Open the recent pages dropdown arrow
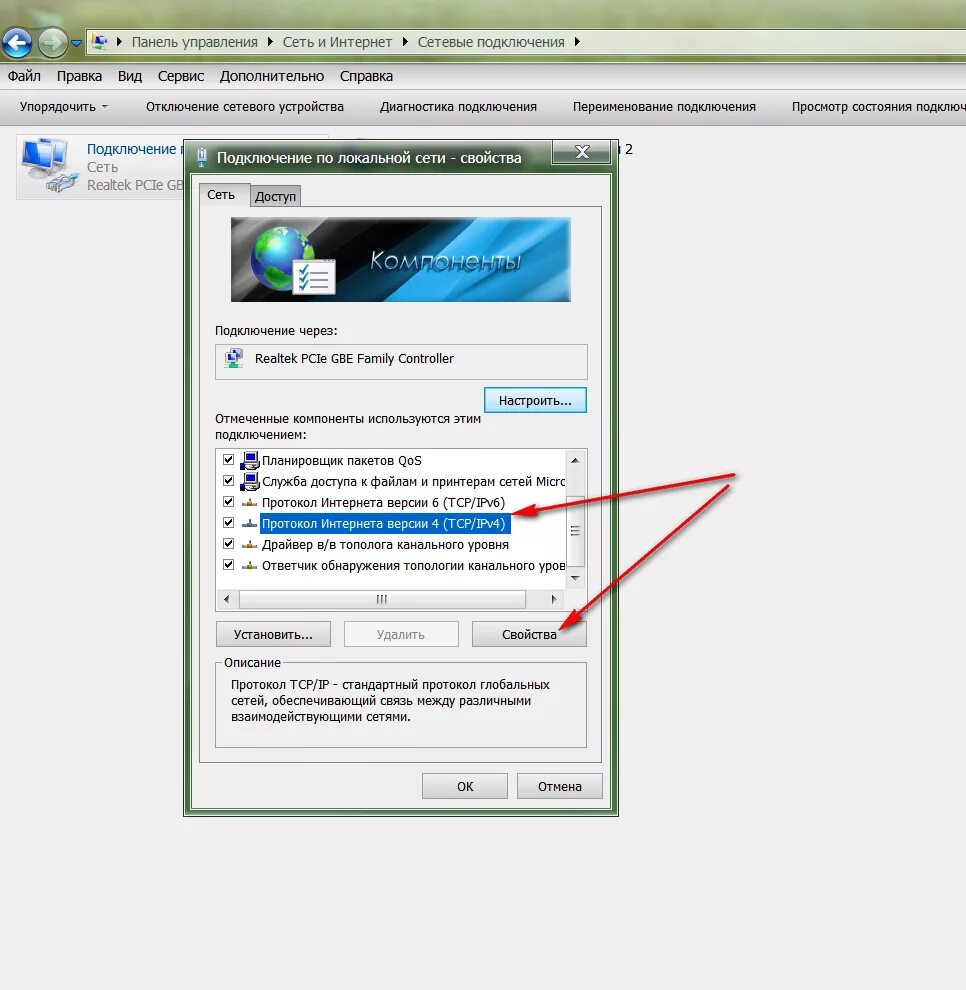Screen dimensions: 966x990 (x=76, y=43)
